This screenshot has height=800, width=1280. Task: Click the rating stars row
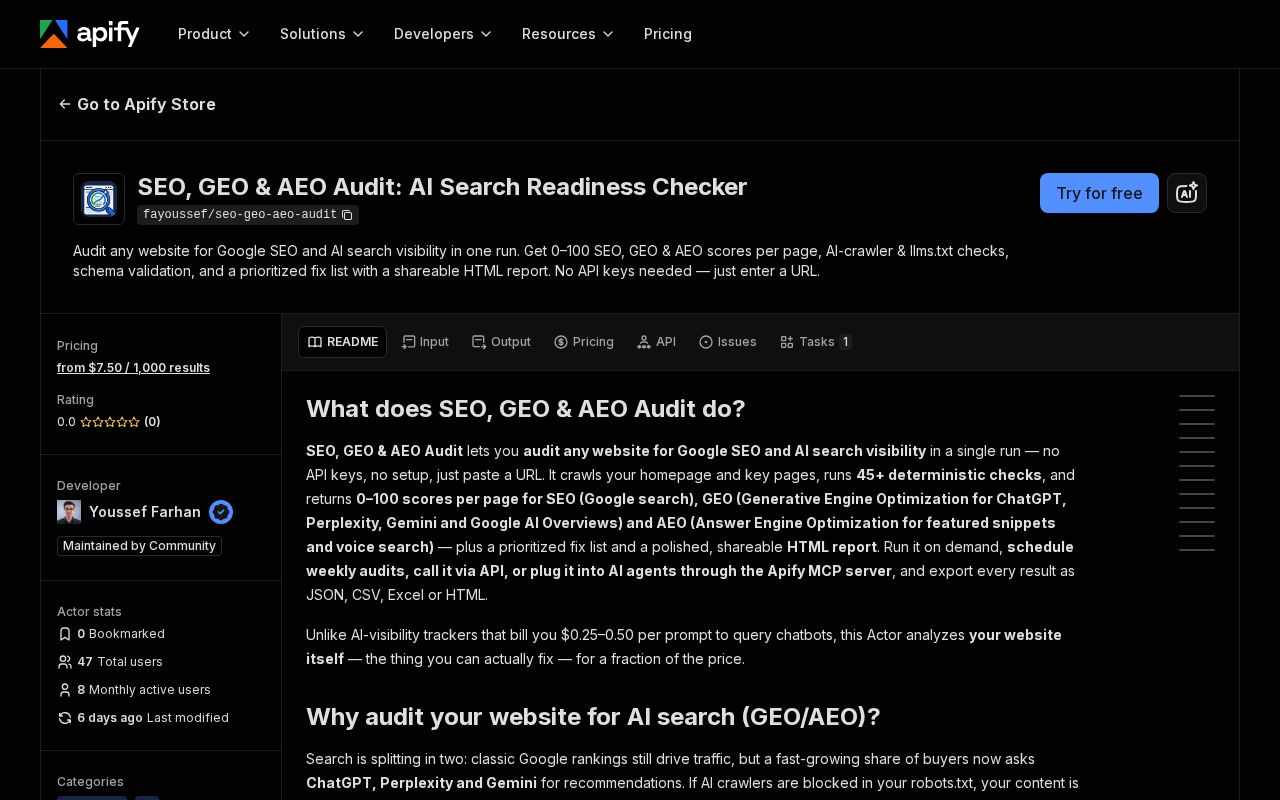pos(110,422)
